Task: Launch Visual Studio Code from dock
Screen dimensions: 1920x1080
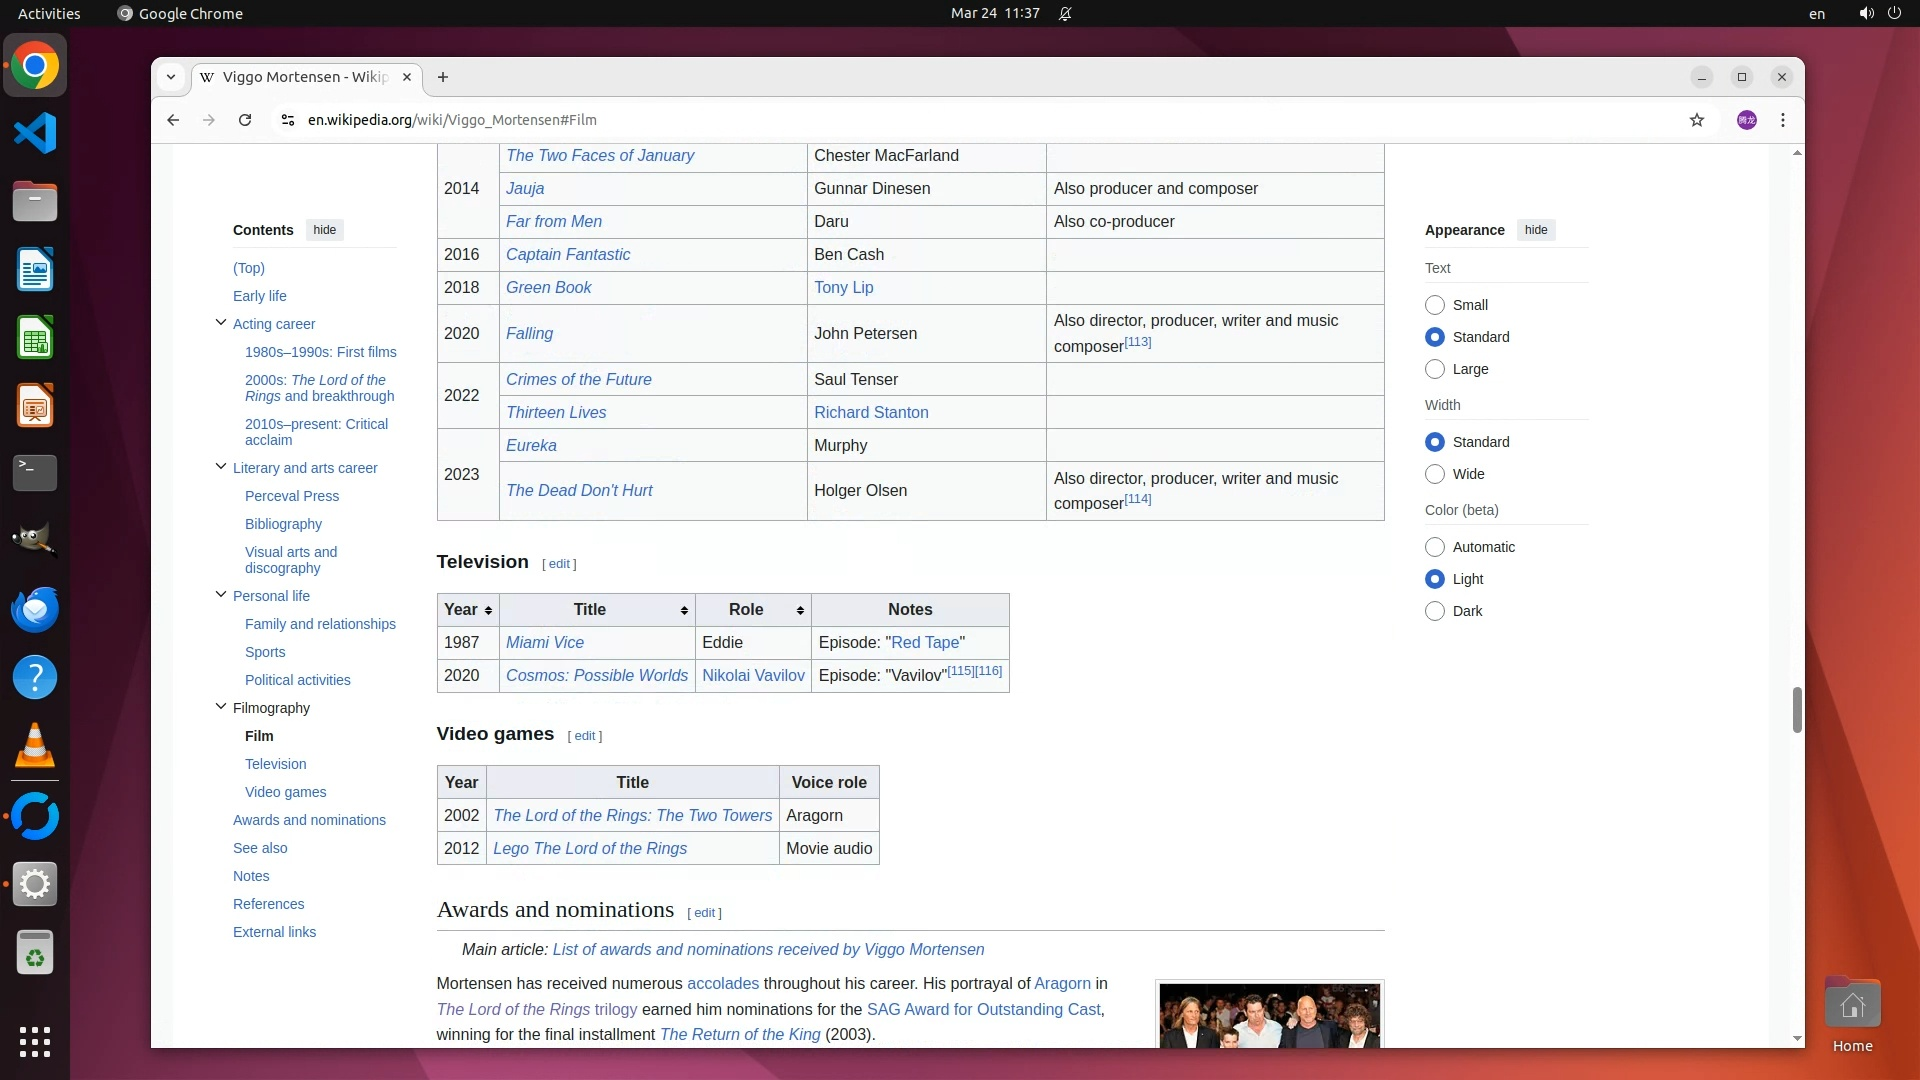Action: [x=35, y=134]
